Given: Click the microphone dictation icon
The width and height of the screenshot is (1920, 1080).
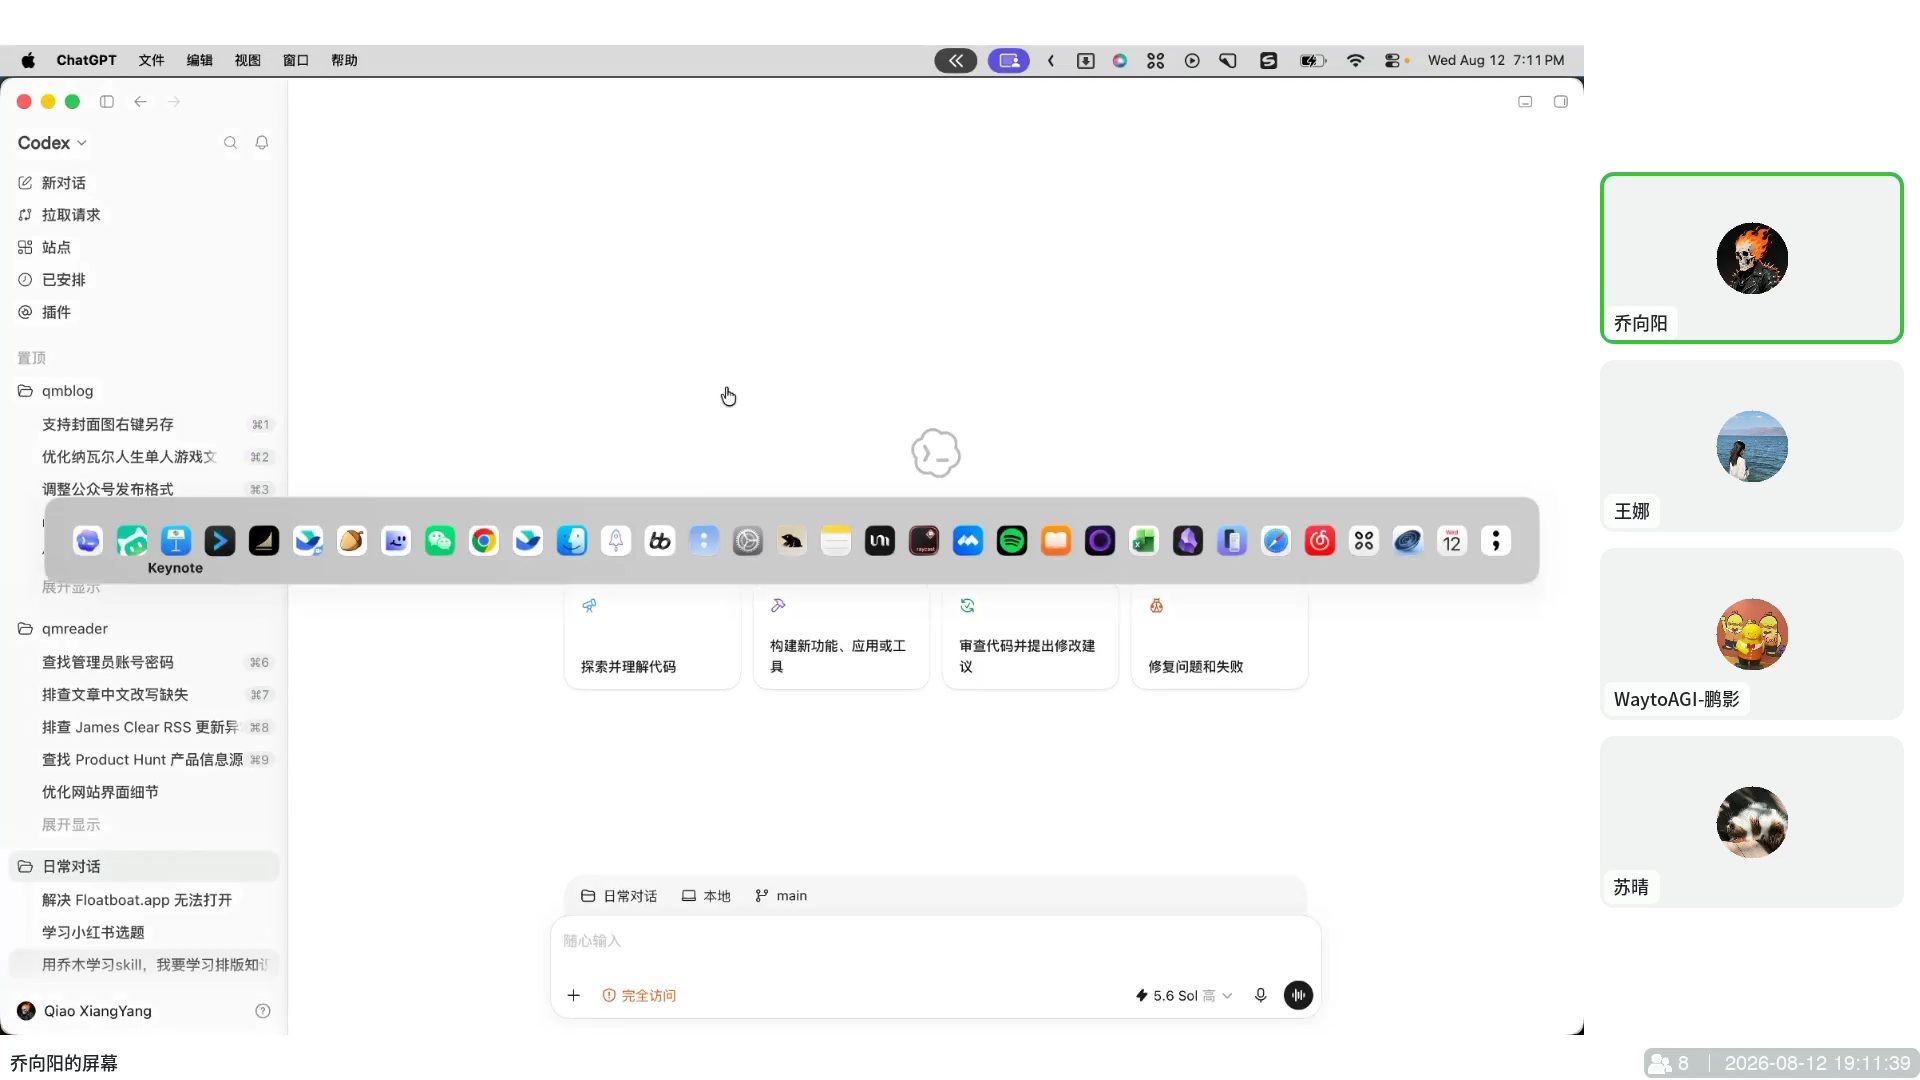Looking at the screenshot, I should pos(1260,995).
